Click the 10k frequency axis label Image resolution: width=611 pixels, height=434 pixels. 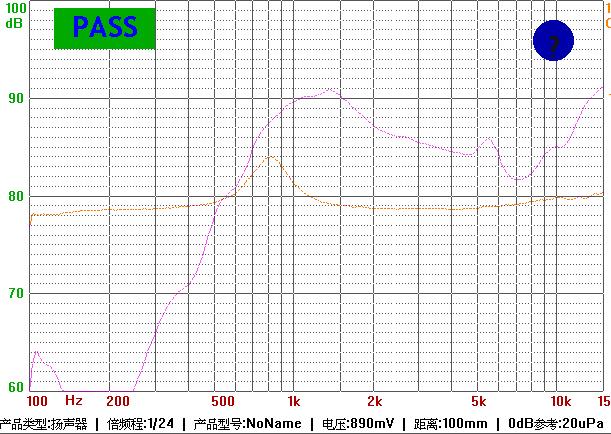[561, 401]
